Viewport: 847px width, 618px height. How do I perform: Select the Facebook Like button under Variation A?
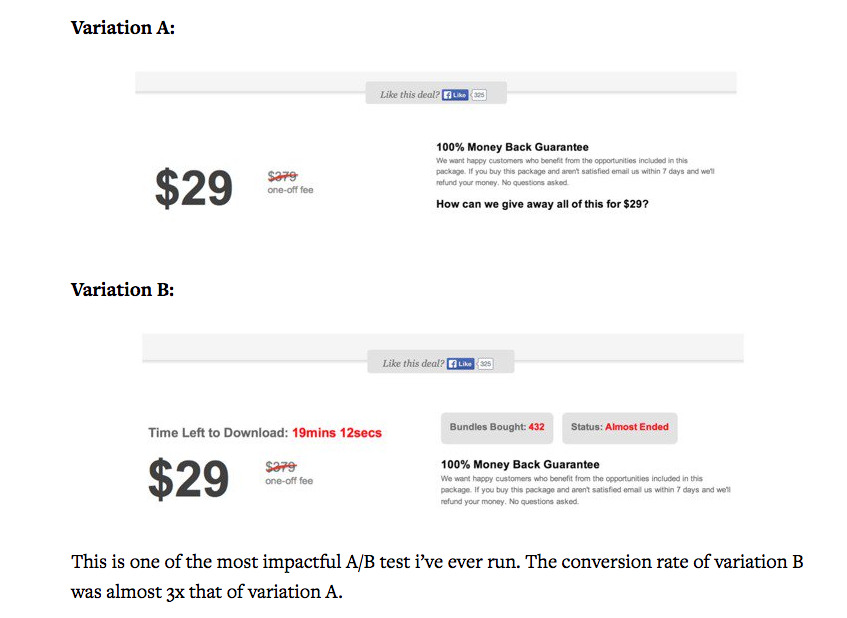point(456,93)
